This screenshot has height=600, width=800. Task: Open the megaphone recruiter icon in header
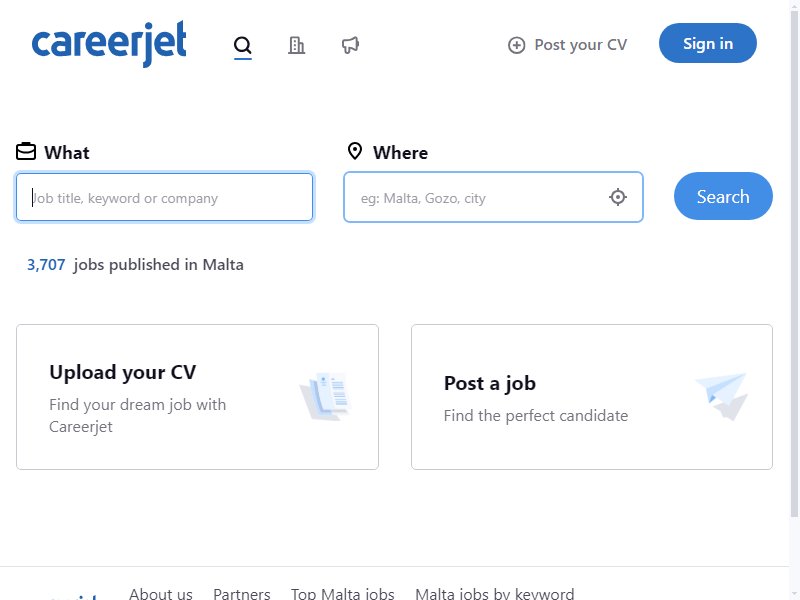351,45
